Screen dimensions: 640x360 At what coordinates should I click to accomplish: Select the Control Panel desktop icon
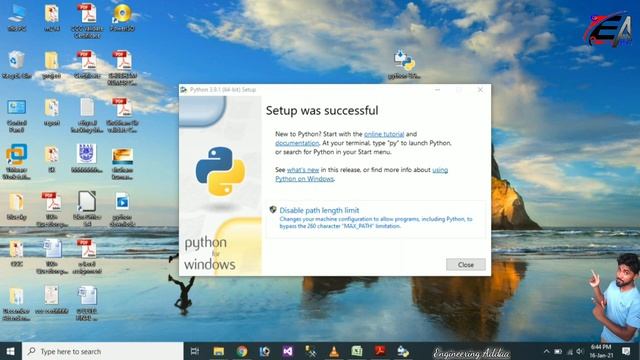tap(17, 116)
